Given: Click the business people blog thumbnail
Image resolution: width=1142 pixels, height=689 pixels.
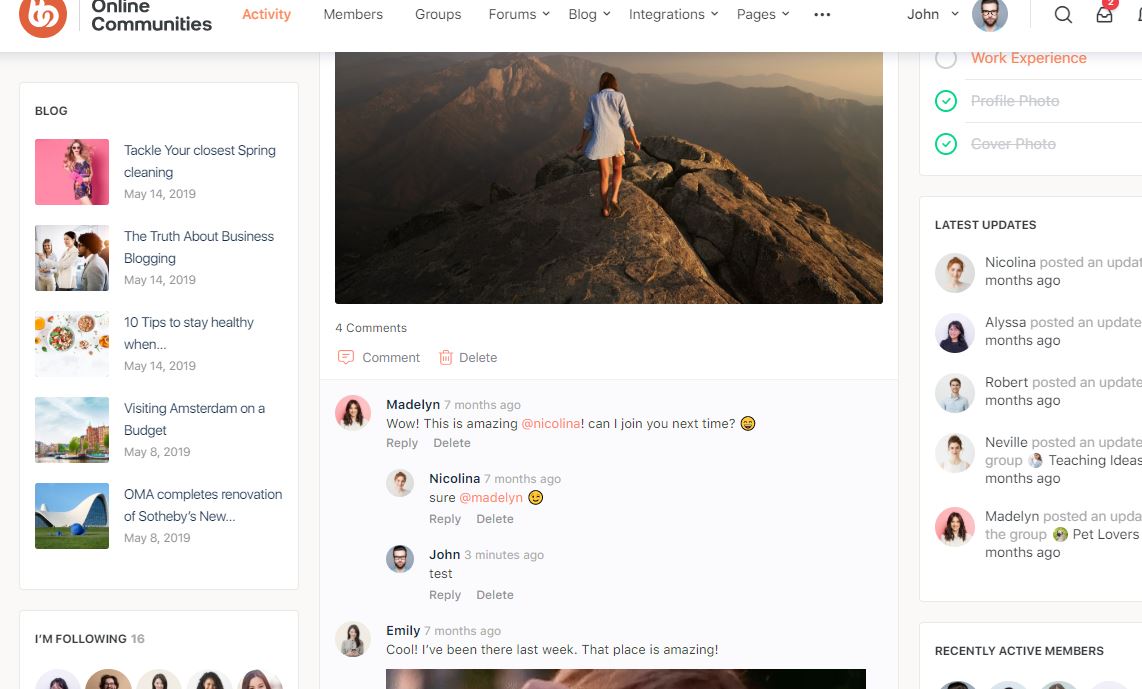Looking at the screenshot, I should pos(72,258).
